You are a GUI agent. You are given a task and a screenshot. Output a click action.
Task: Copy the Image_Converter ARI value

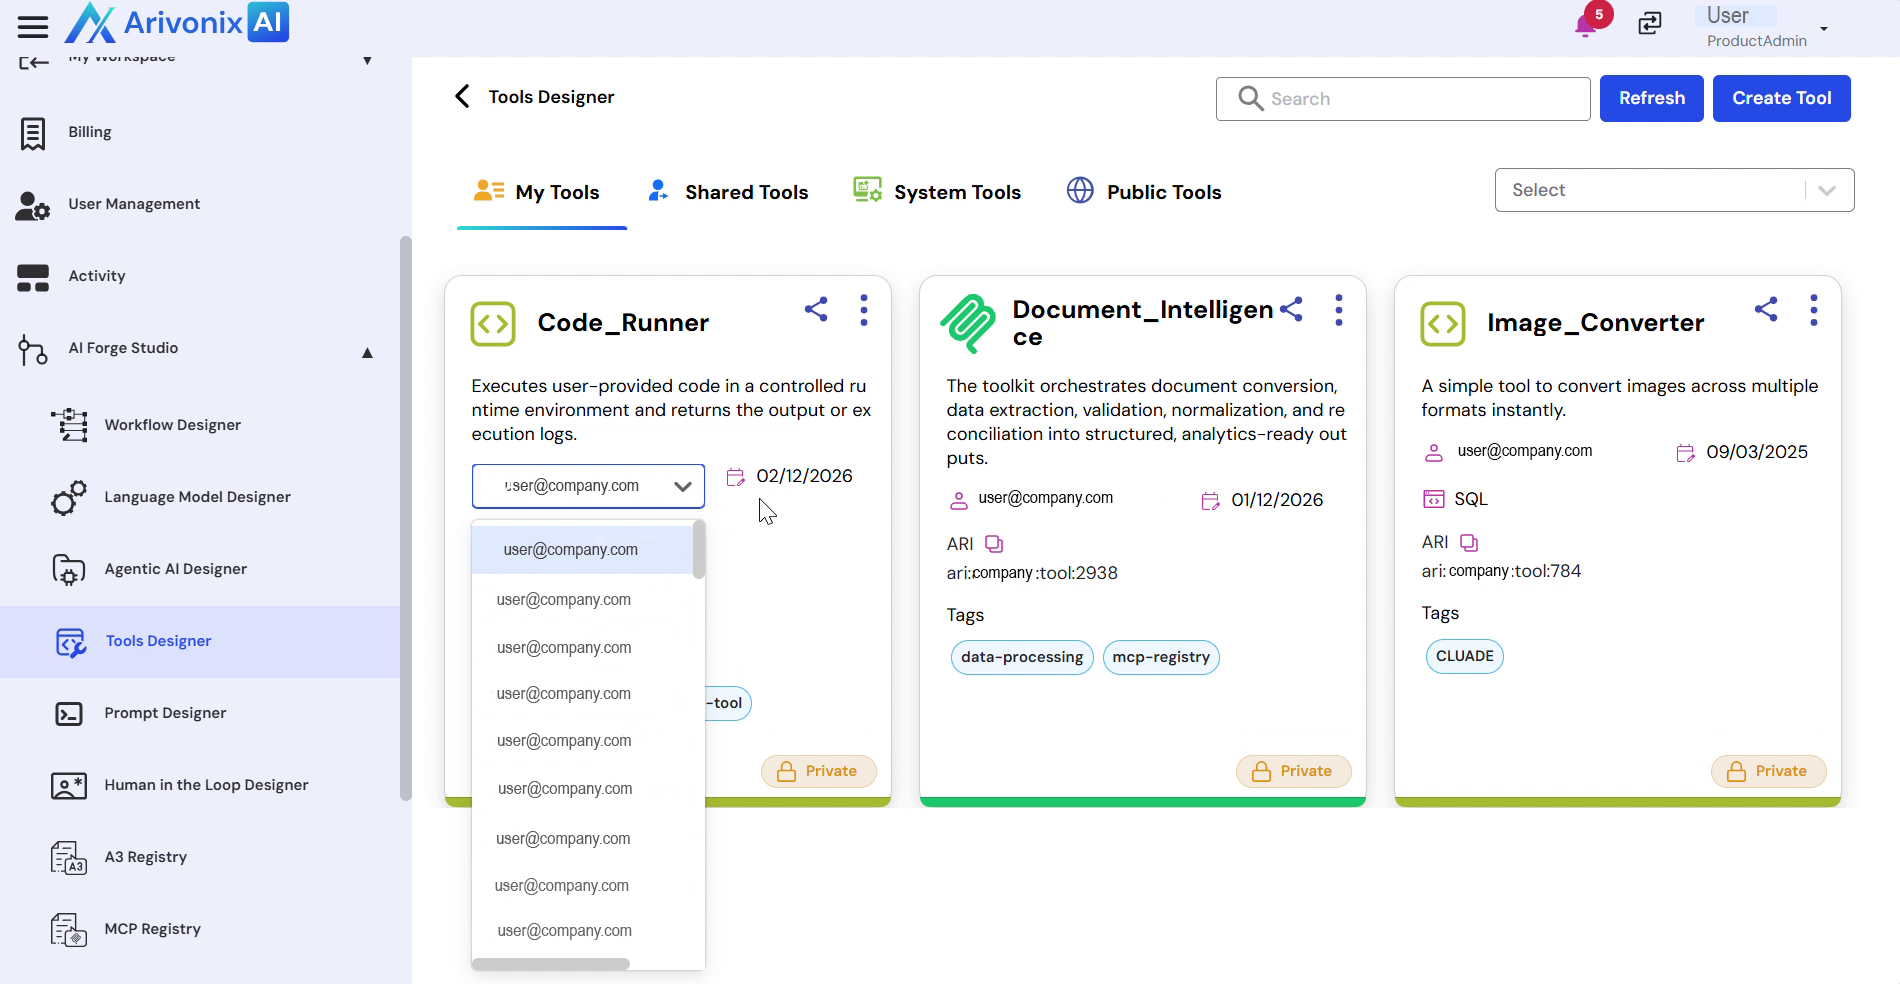pos(1469,542)
